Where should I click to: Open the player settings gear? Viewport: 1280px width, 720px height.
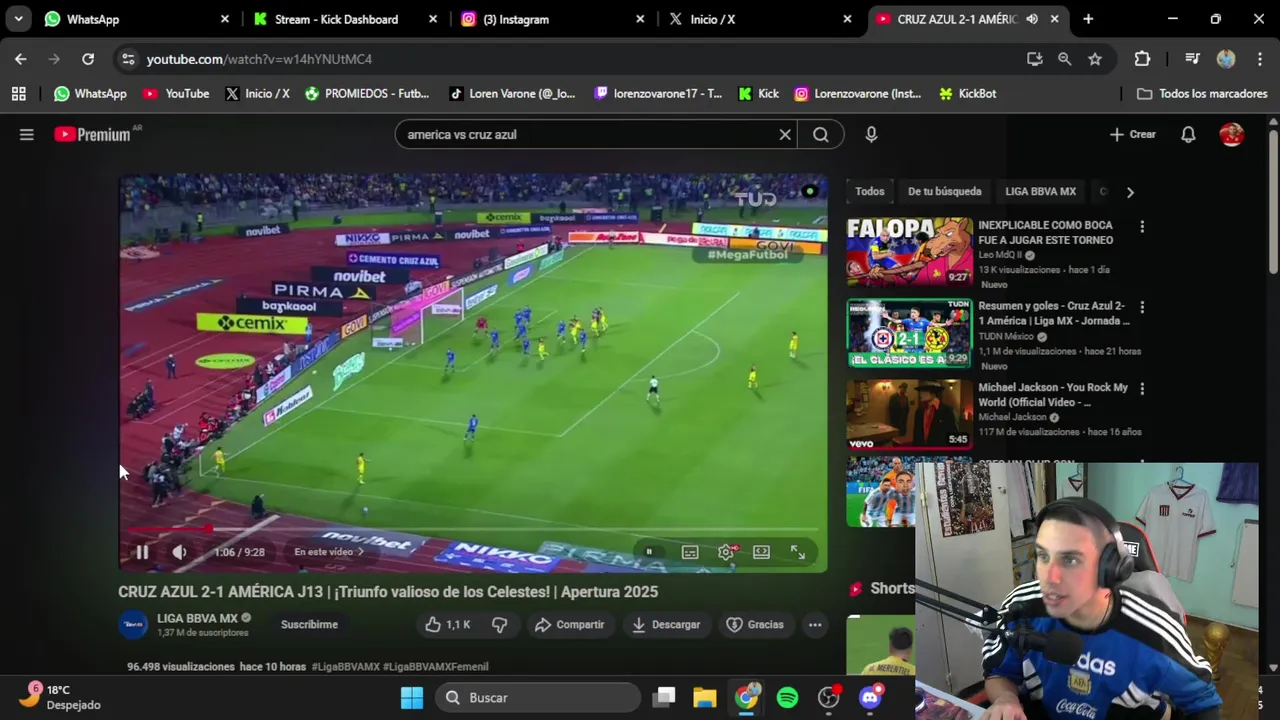pyautogui.click(x=726, y=552)
